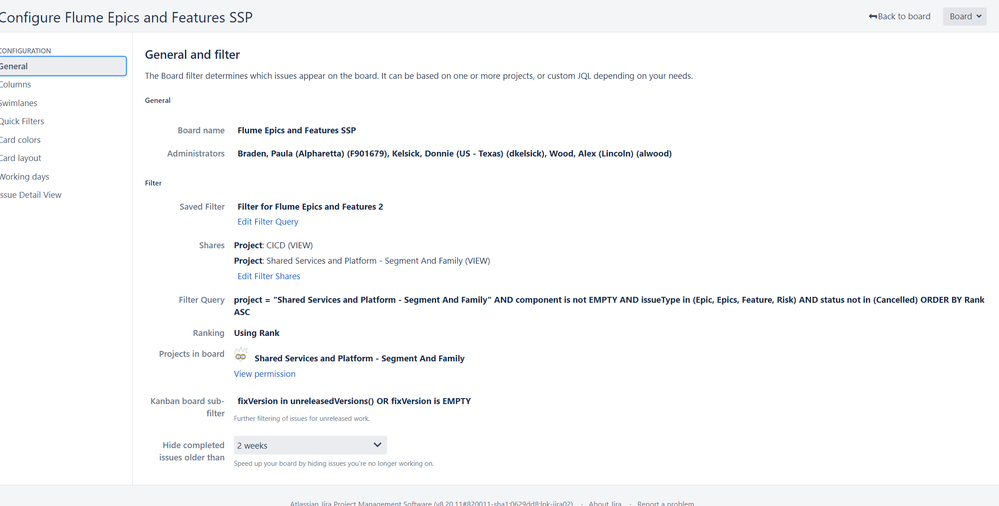Select General in configuration sidebar

[x=62, y=66]
